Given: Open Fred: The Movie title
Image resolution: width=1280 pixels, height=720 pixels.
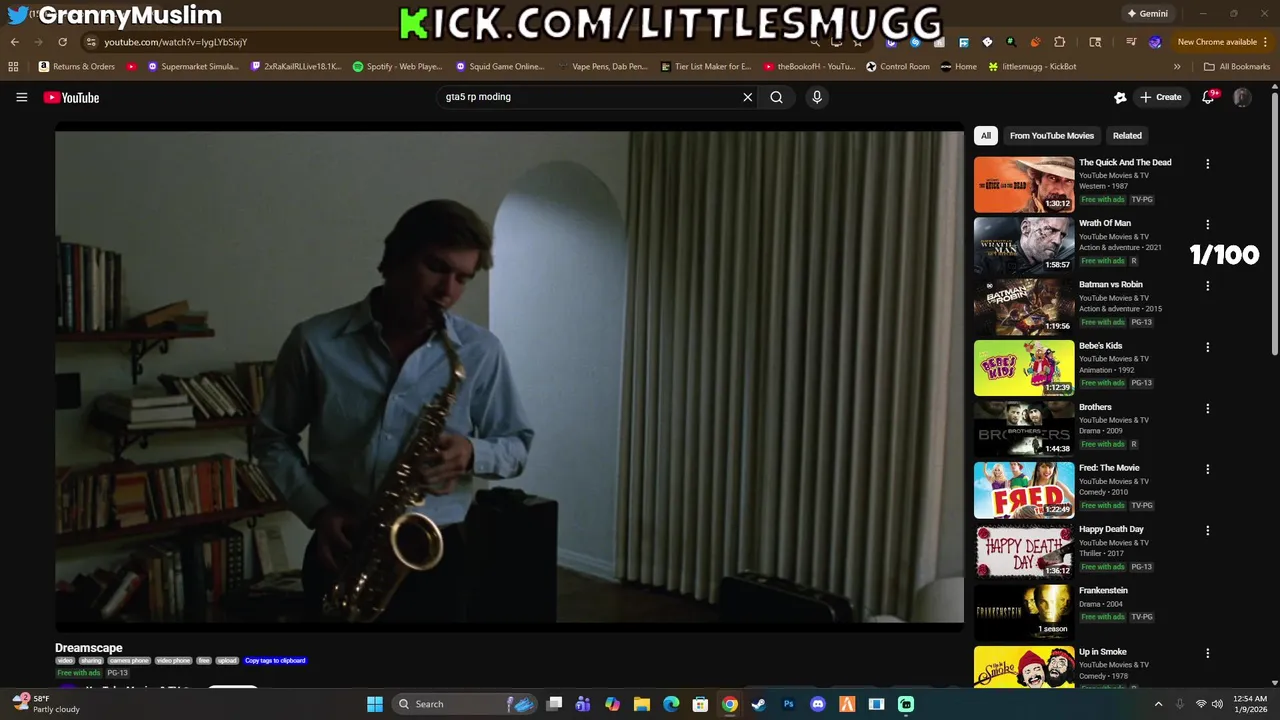Looking at the screenshot, I should [1109, 468].
